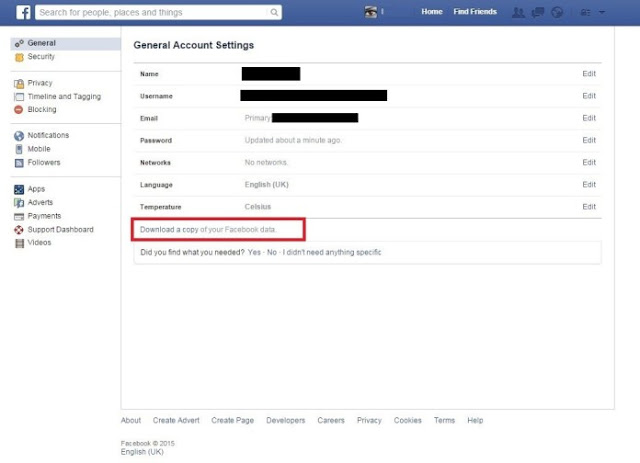Change language via English (UK) footer link
640x463 pixels.
(x=142, y=452)
